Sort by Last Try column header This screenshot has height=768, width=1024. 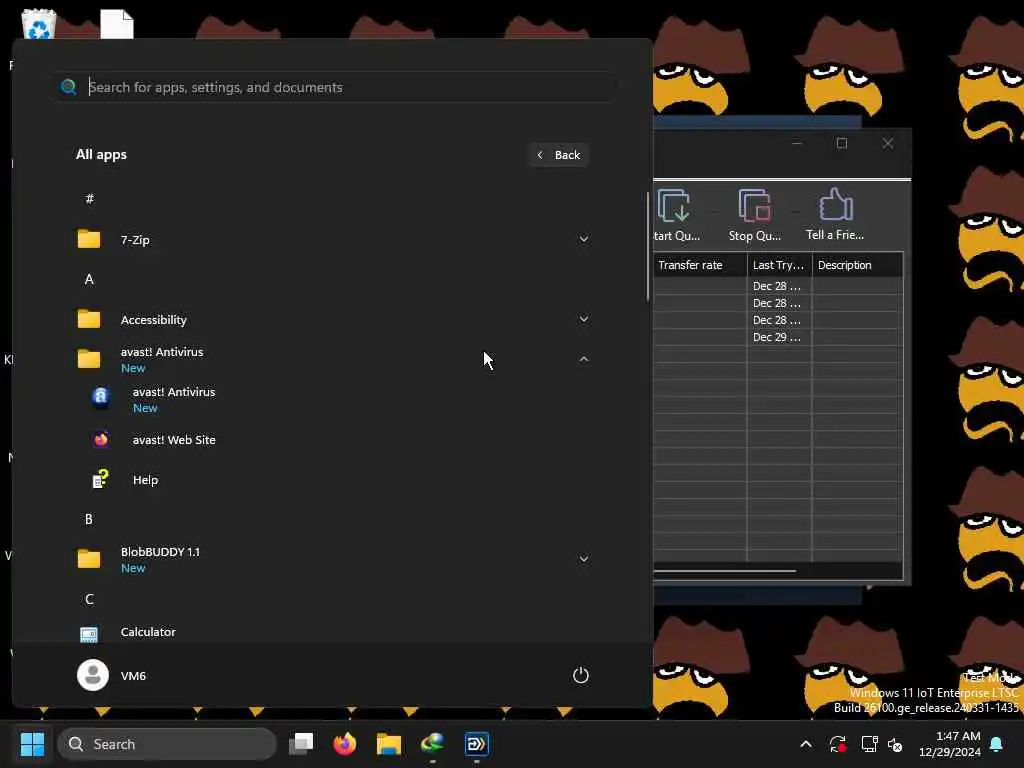[780, 265]
